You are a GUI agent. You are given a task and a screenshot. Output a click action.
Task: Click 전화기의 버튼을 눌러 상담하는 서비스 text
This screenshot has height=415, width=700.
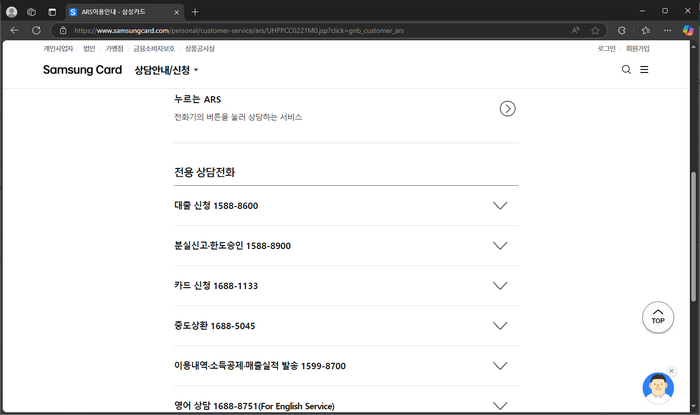tap(238, 117)
